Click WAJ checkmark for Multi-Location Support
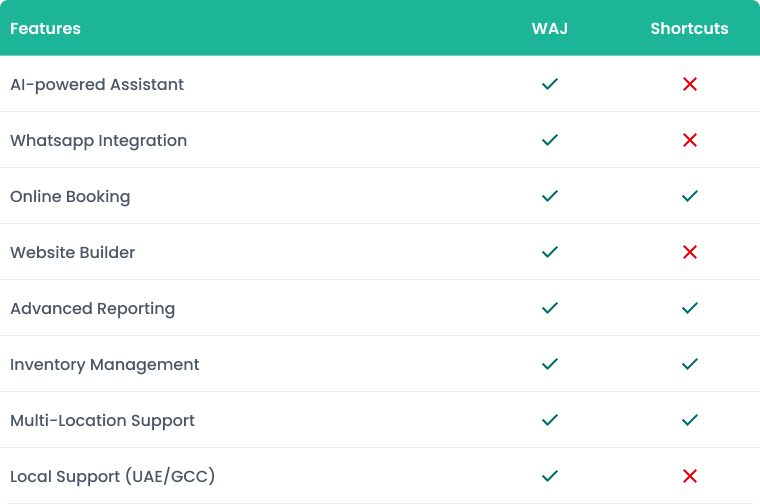The image size is (760, 504). (x=549, y=420)
